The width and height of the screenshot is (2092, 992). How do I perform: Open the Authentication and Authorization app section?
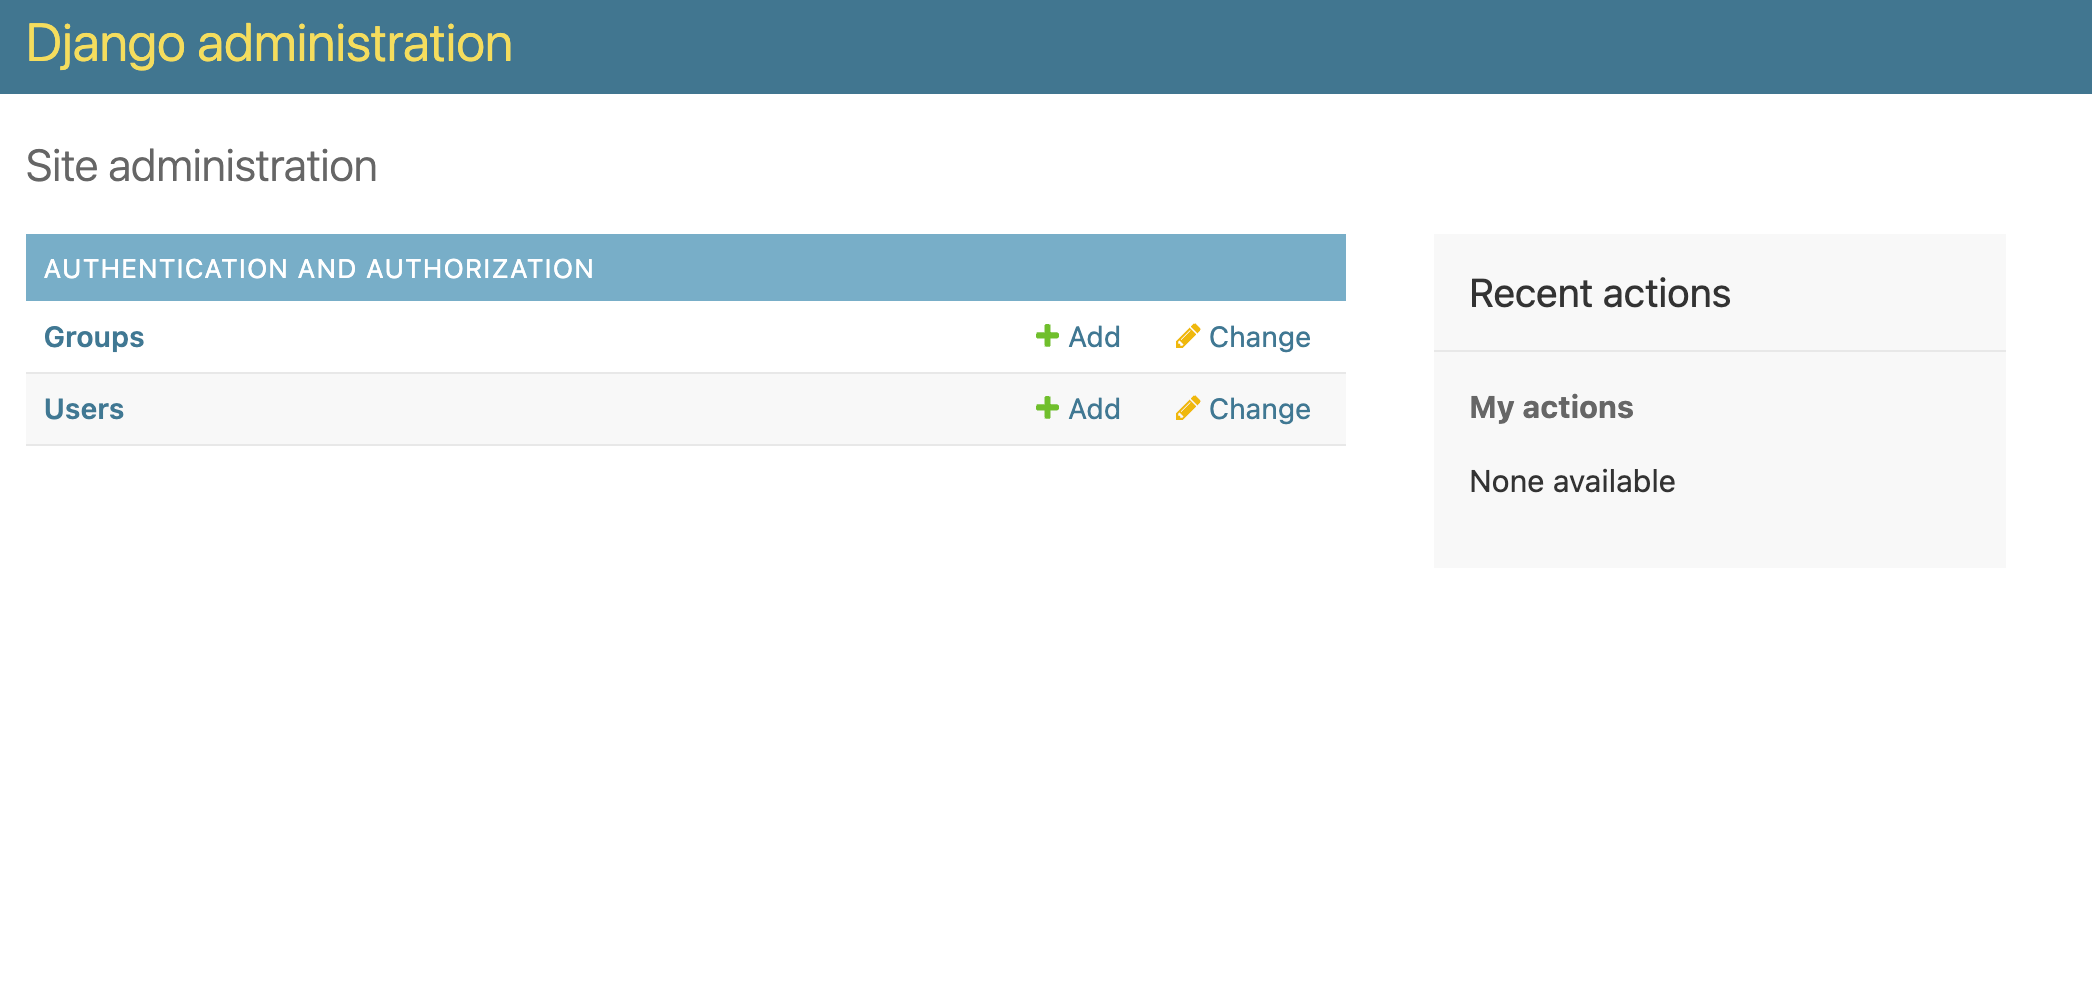tap(318, 268)
